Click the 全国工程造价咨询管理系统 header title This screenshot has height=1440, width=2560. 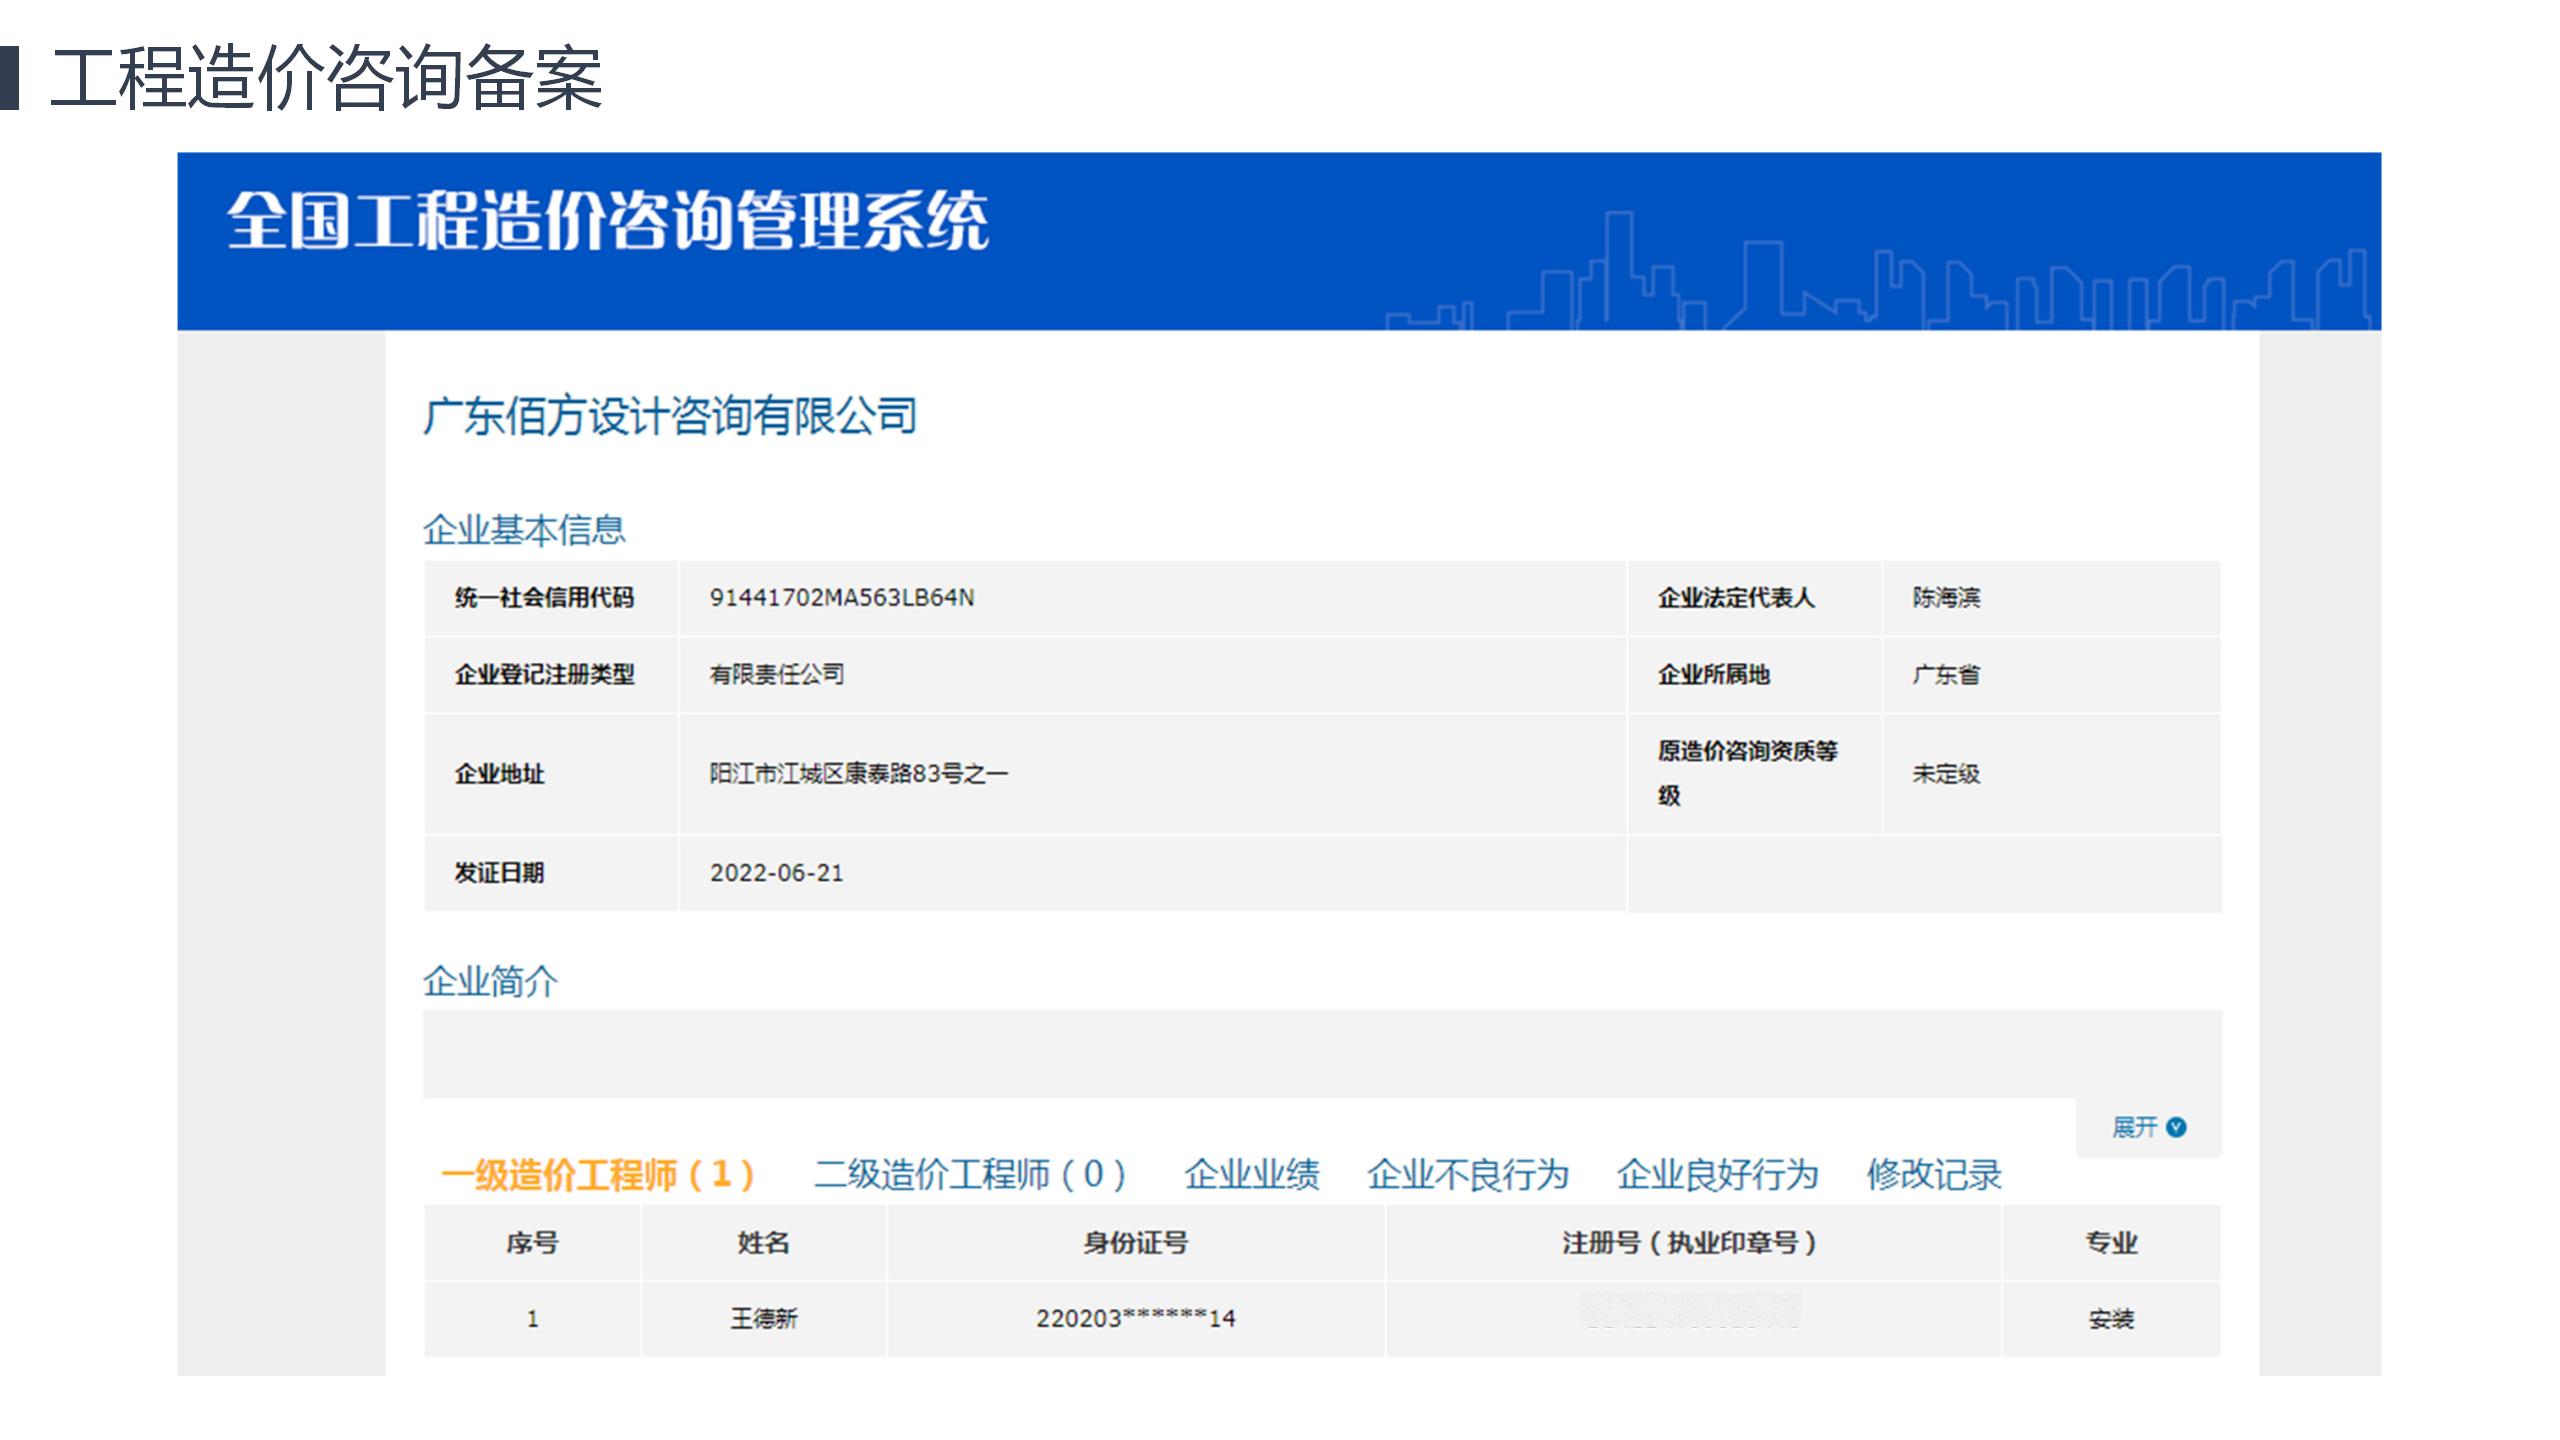pyautogui.click(x=608, y=220)
